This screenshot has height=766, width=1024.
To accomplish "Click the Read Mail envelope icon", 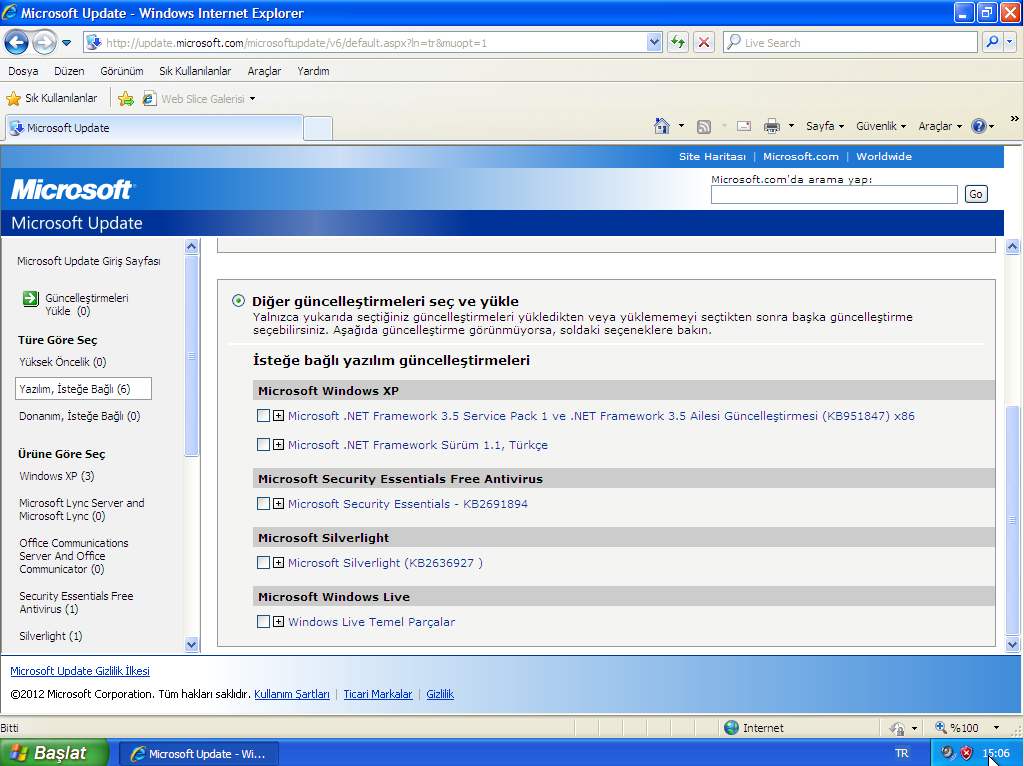I will (x=744, y=126).
